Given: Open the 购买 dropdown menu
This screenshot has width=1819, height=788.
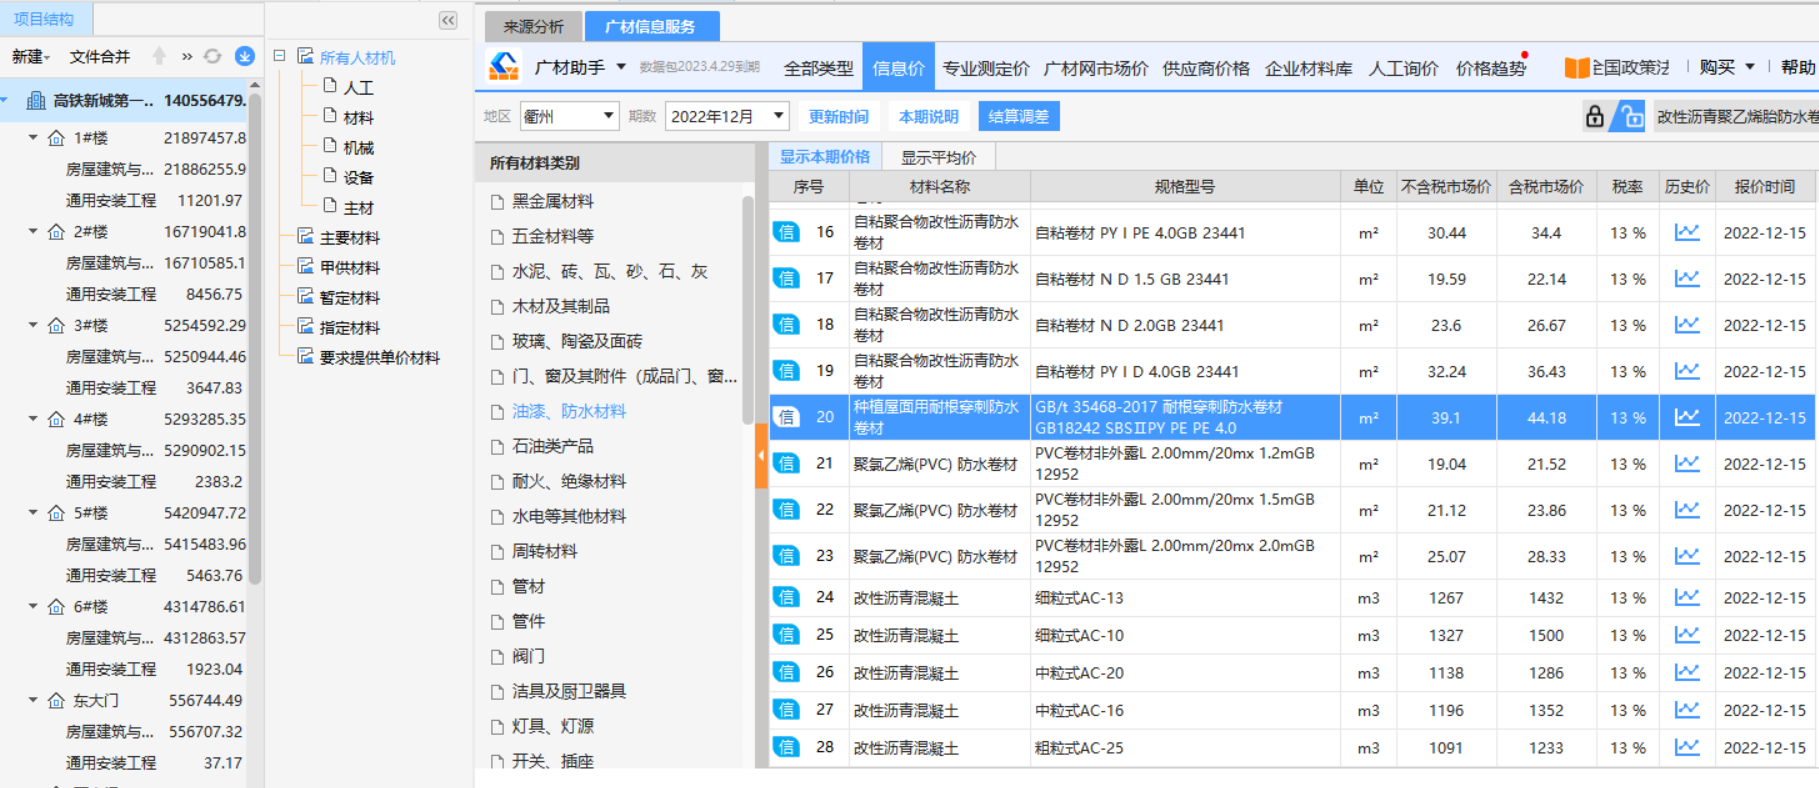Looking at the screenshot, I should [x=1727, y=67].
